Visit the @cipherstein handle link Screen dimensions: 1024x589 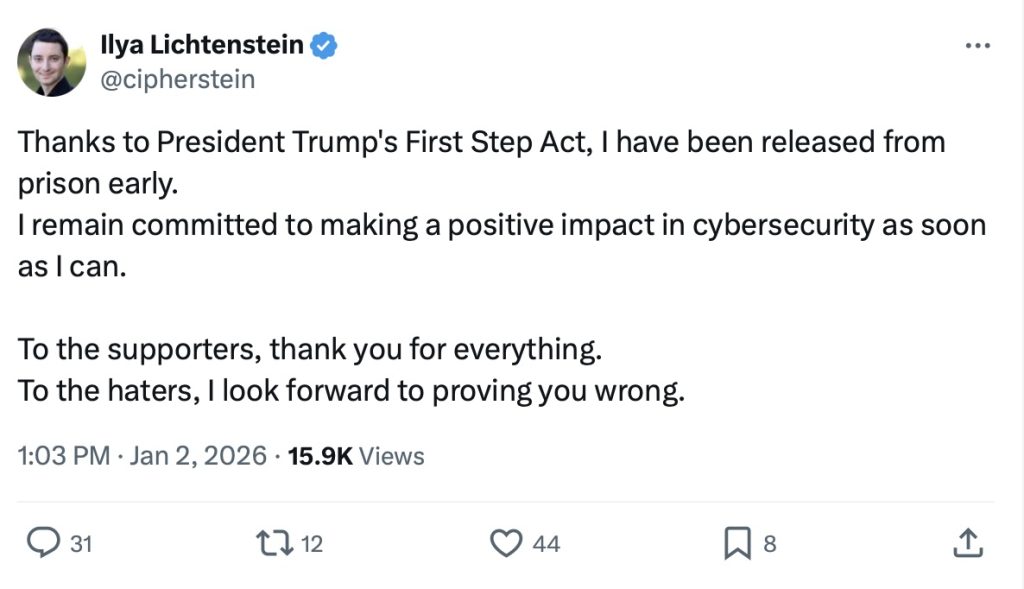tap(177, 78)
